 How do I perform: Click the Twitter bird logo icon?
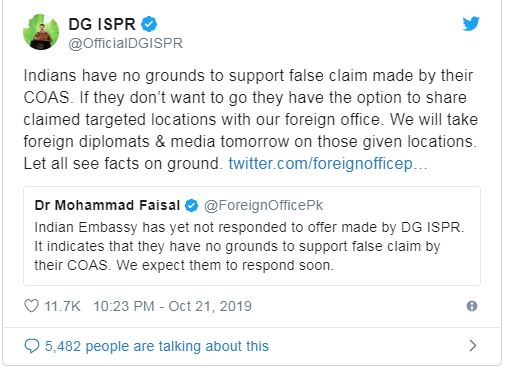(x=471, y=23)
